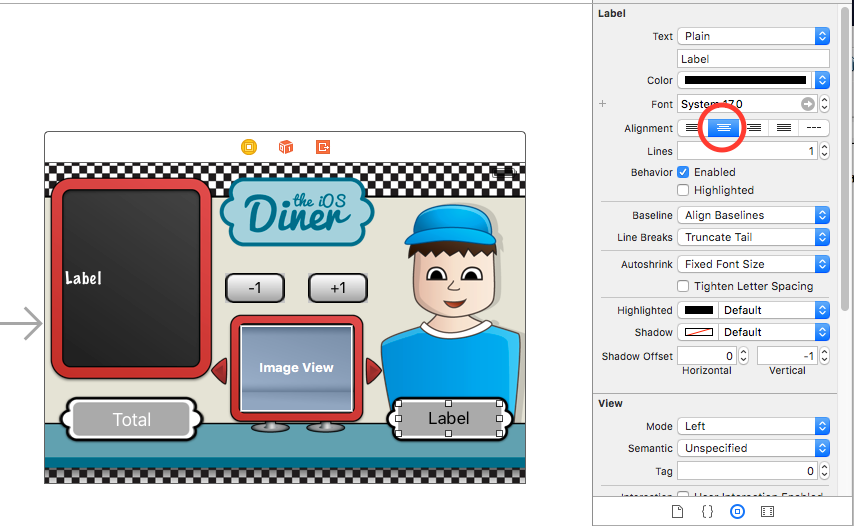Viewport: 854px width, 526px height.
Task: Show the File inspector
Action: coord(677,511)
